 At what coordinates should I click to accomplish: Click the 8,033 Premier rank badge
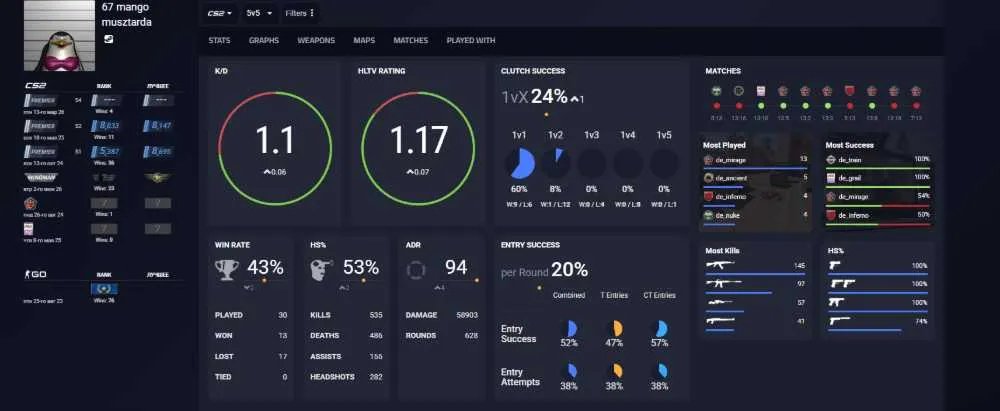[105, 126]
